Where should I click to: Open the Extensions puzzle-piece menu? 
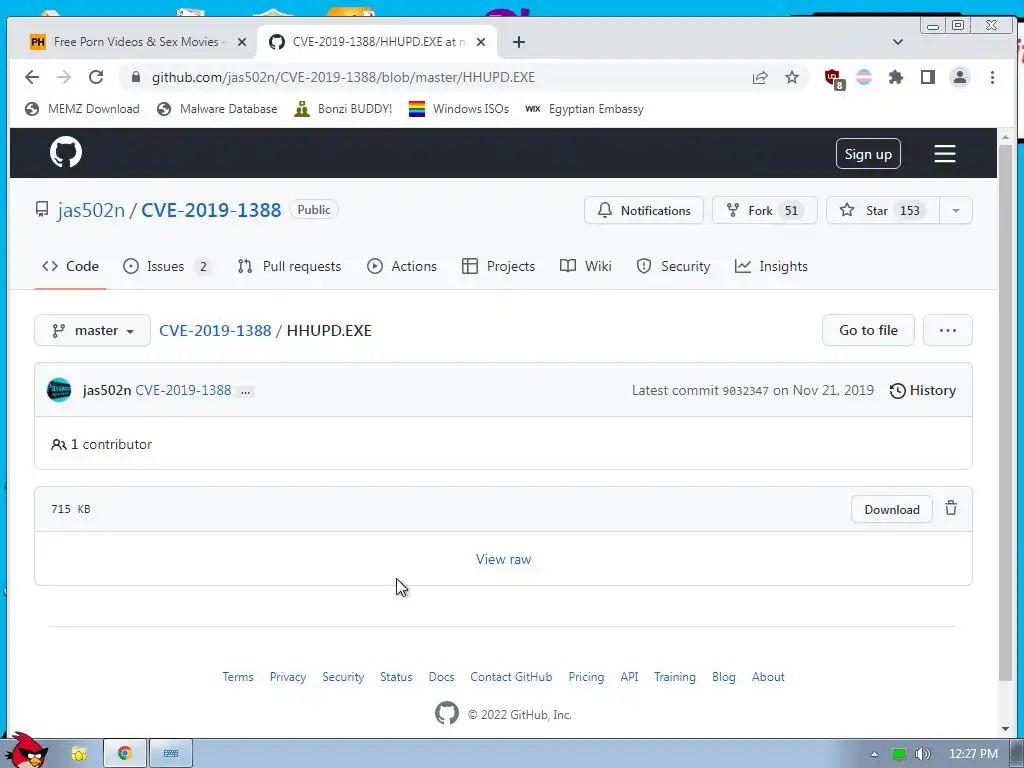(x=895, y=77)
